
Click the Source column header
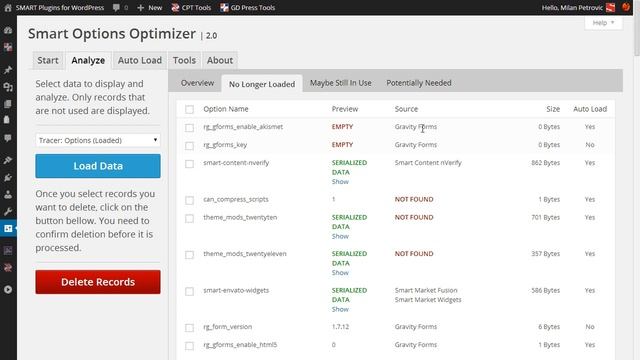click(406, 109)
